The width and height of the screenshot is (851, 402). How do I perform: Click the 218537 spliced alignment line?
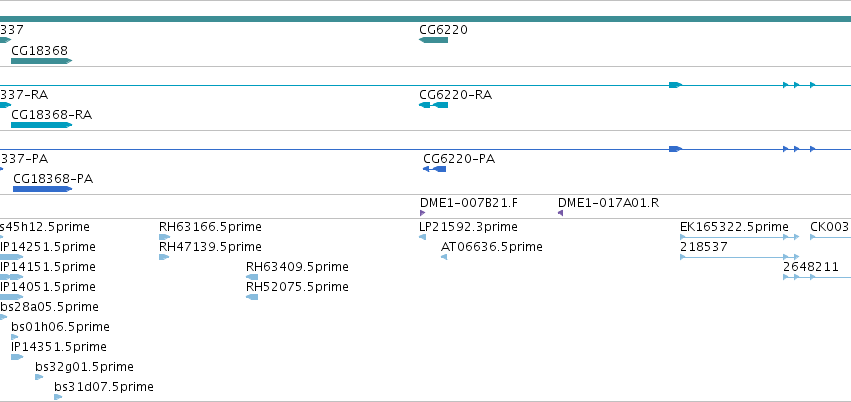pos(739,257)
